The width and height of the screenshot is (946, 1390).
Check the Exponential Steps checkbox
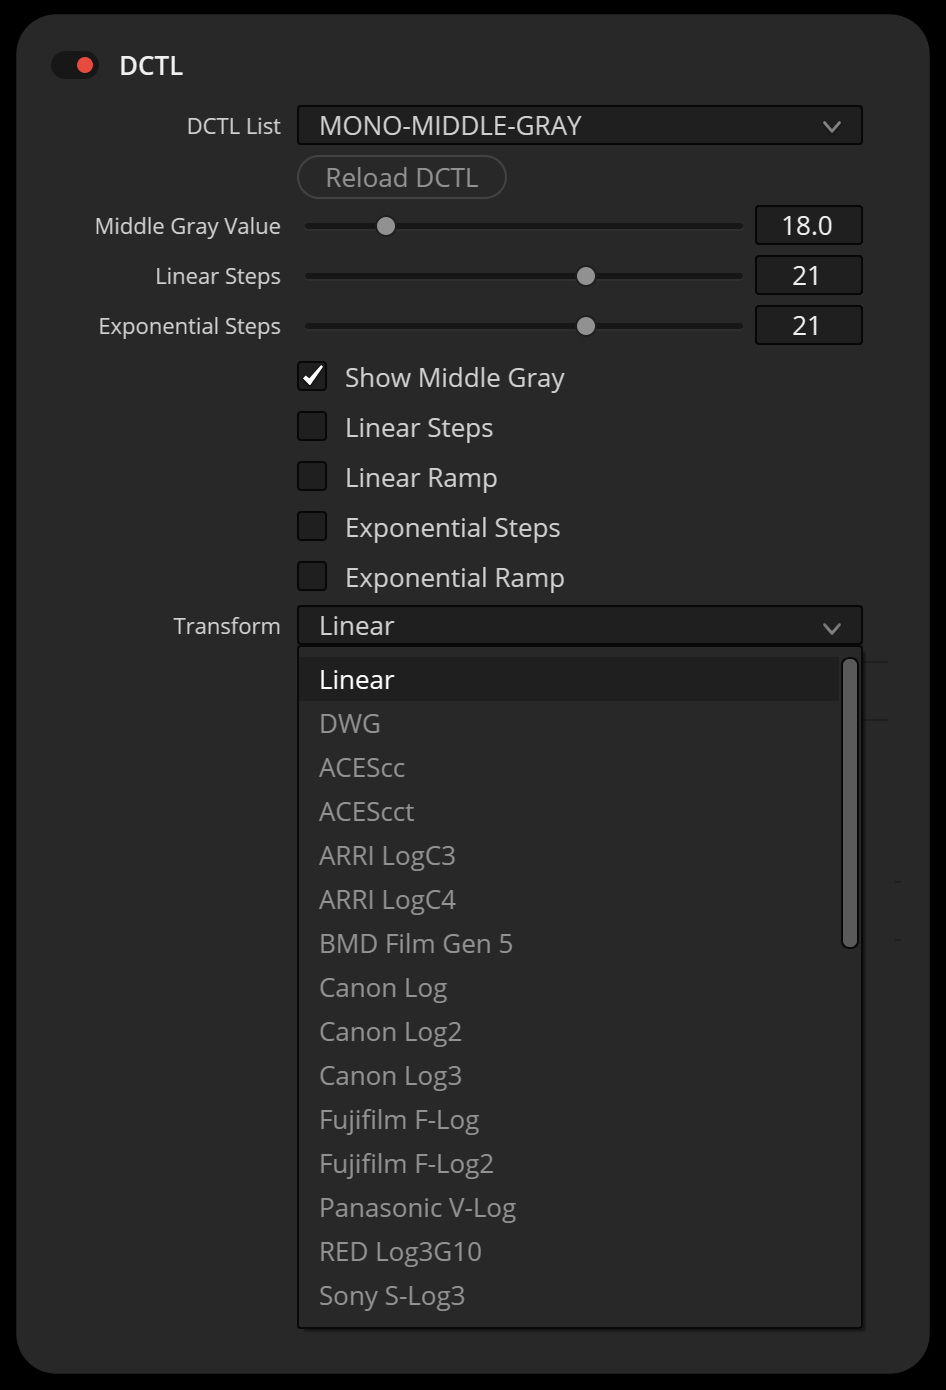[313, 527]
